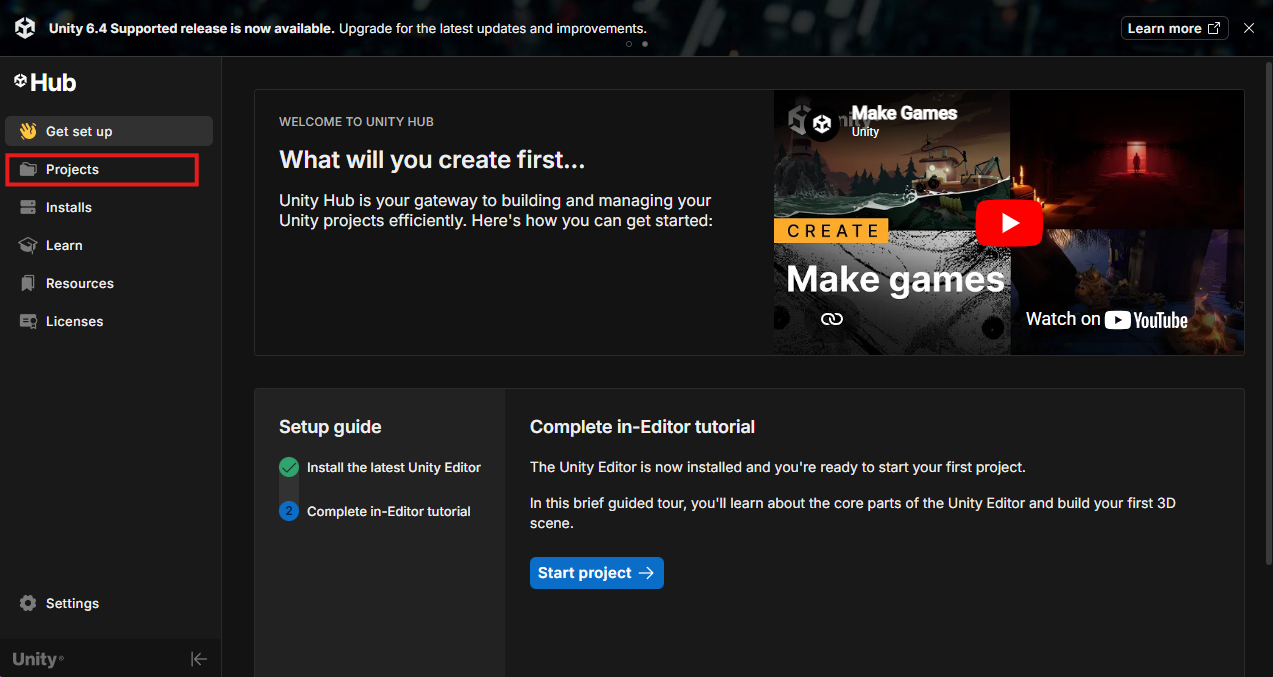Viewport: 1273px width, 677px height.
Task: Click the YouTube play button on video
Action: tap(1009, 223)
